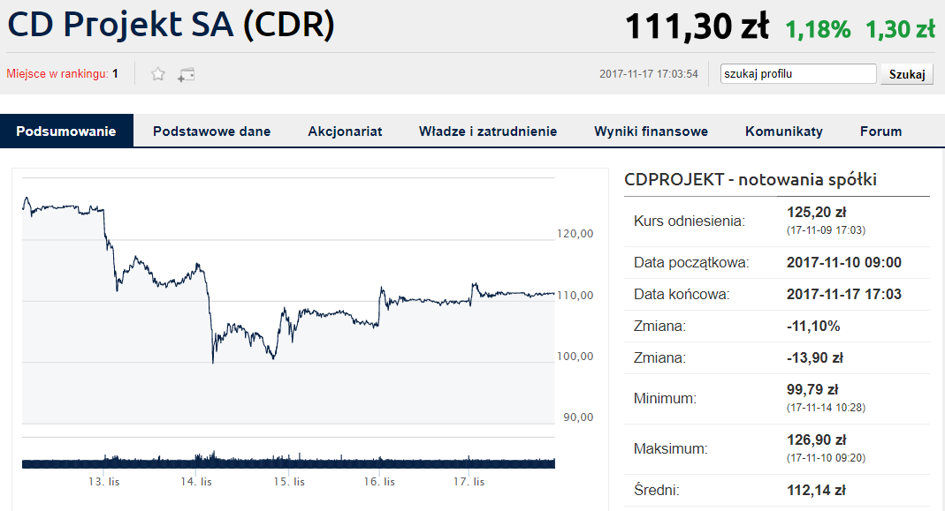The width and height of the screenshot is (945, 511).
Task: Click the 15. lis date on chart axis
Action: point(289,481)
